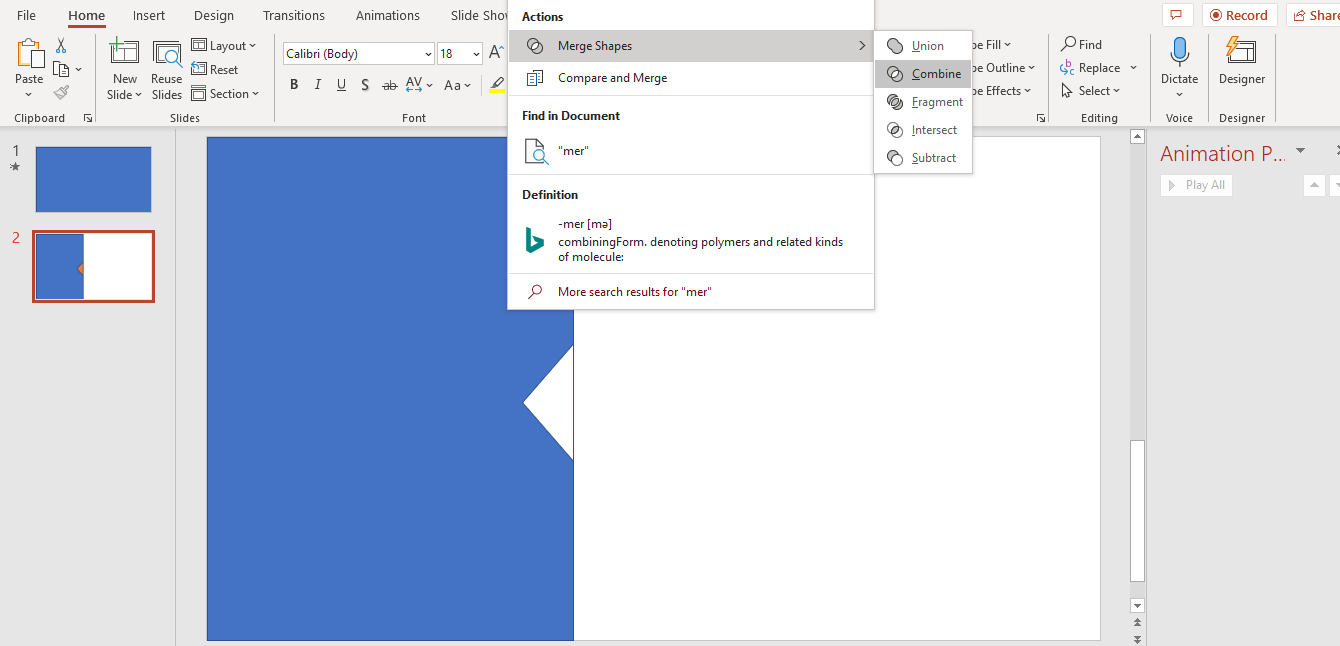
Task: Open Shape Outline dropdown
Action: tap(1001, 68)
